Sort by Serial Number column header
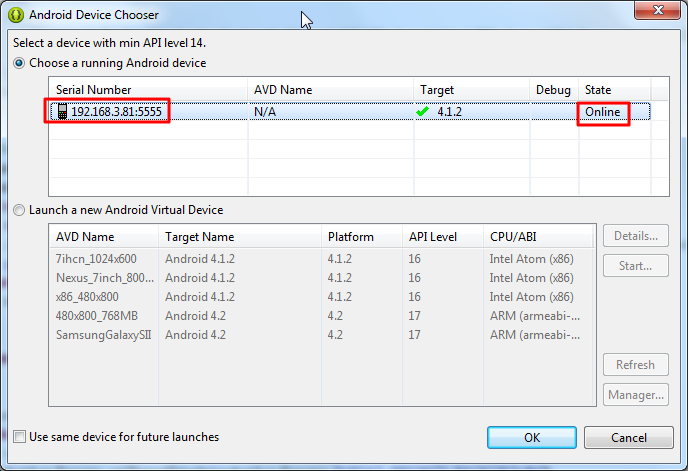Screen dimensions: 688x471 pyautogui.click(x=148, y=90)
